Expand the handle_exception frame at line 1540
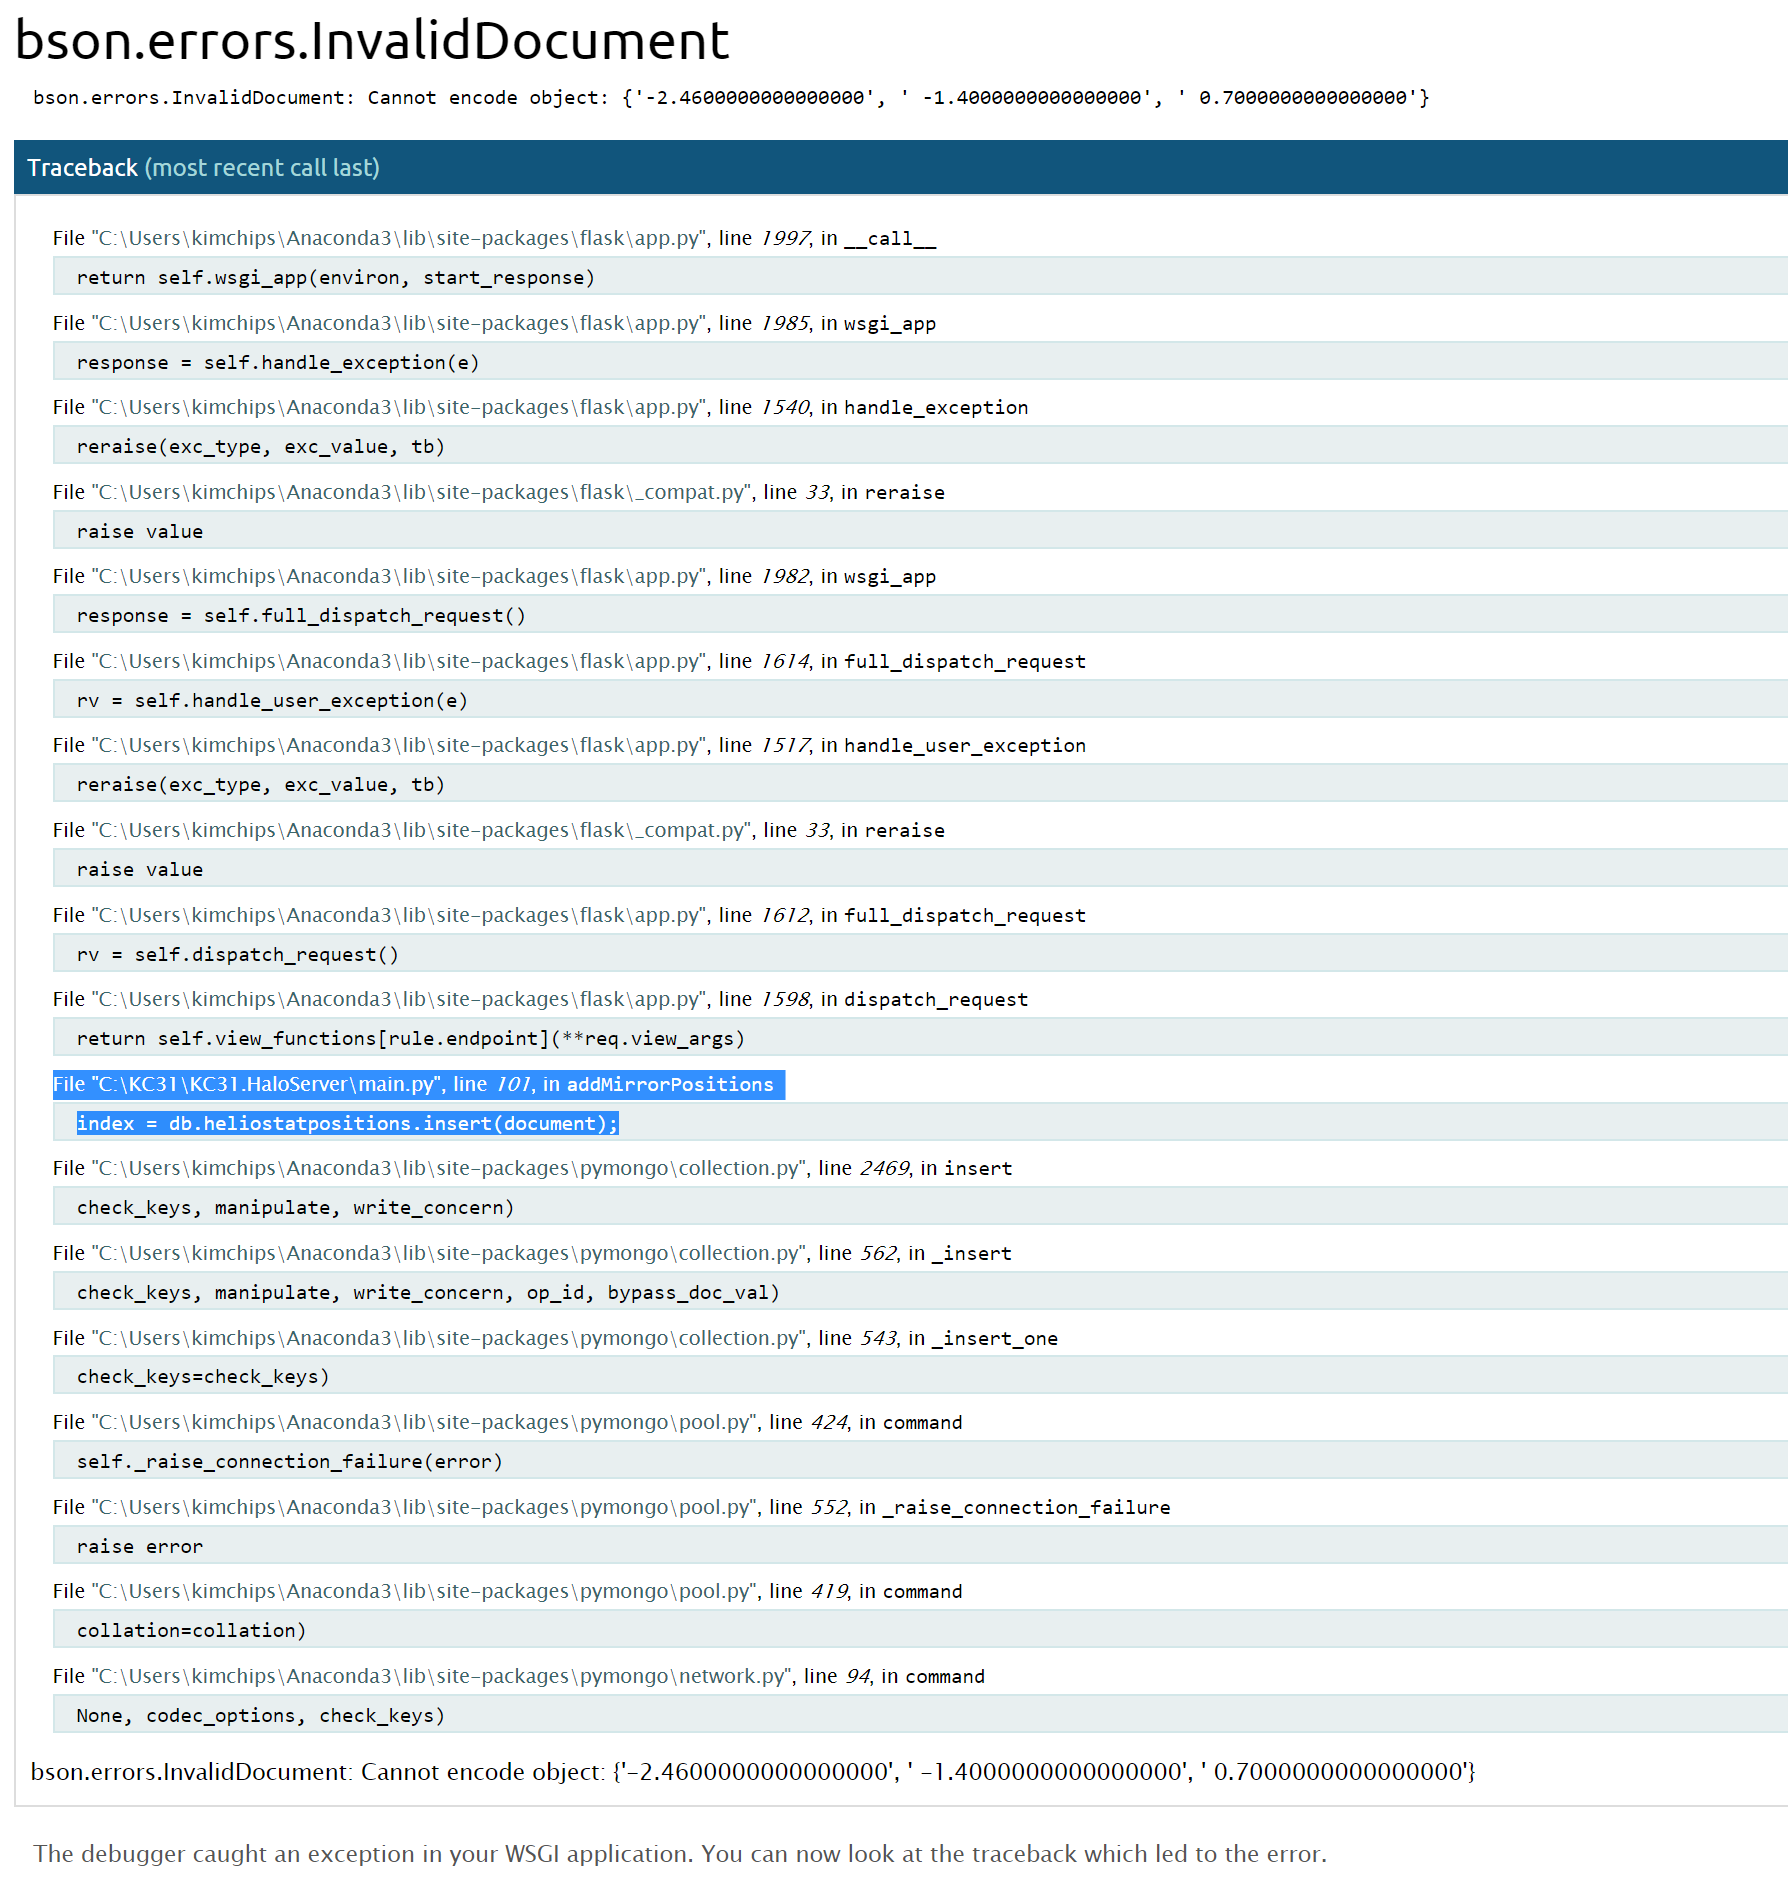1788x1878 pixels. pyautogui.click(x=540, y=407)
